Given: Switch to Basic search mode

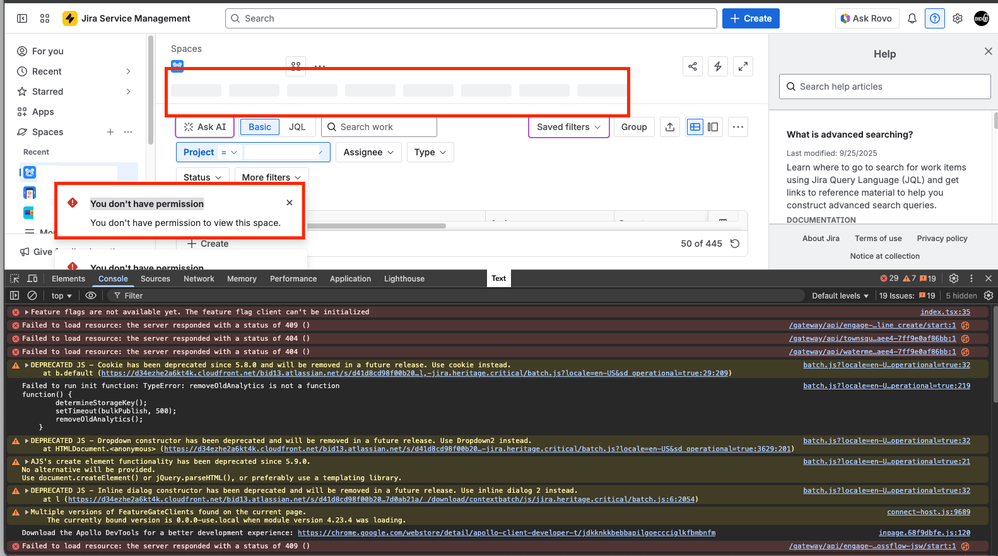Looking at the screenshot, I should [260, 127].
